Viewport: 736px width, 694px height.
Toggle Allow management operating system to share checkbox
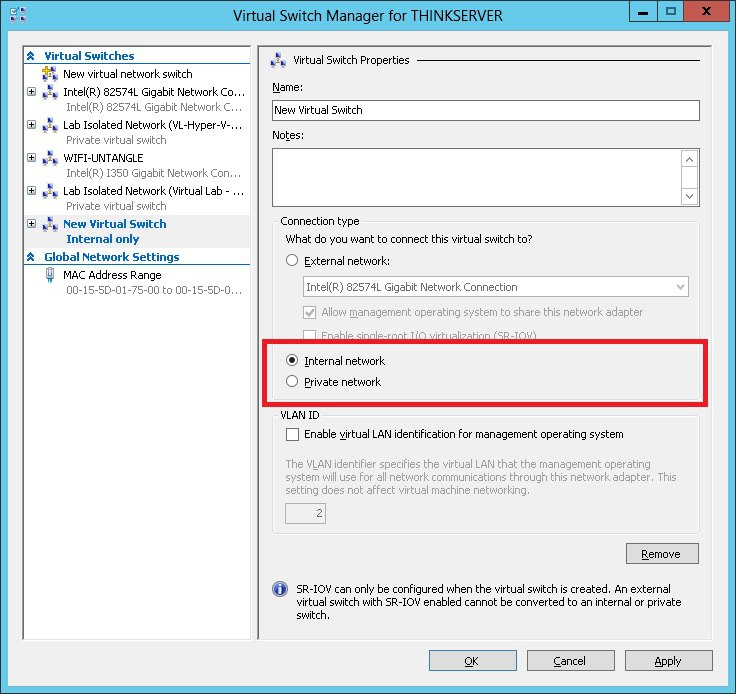coord(309,312)
